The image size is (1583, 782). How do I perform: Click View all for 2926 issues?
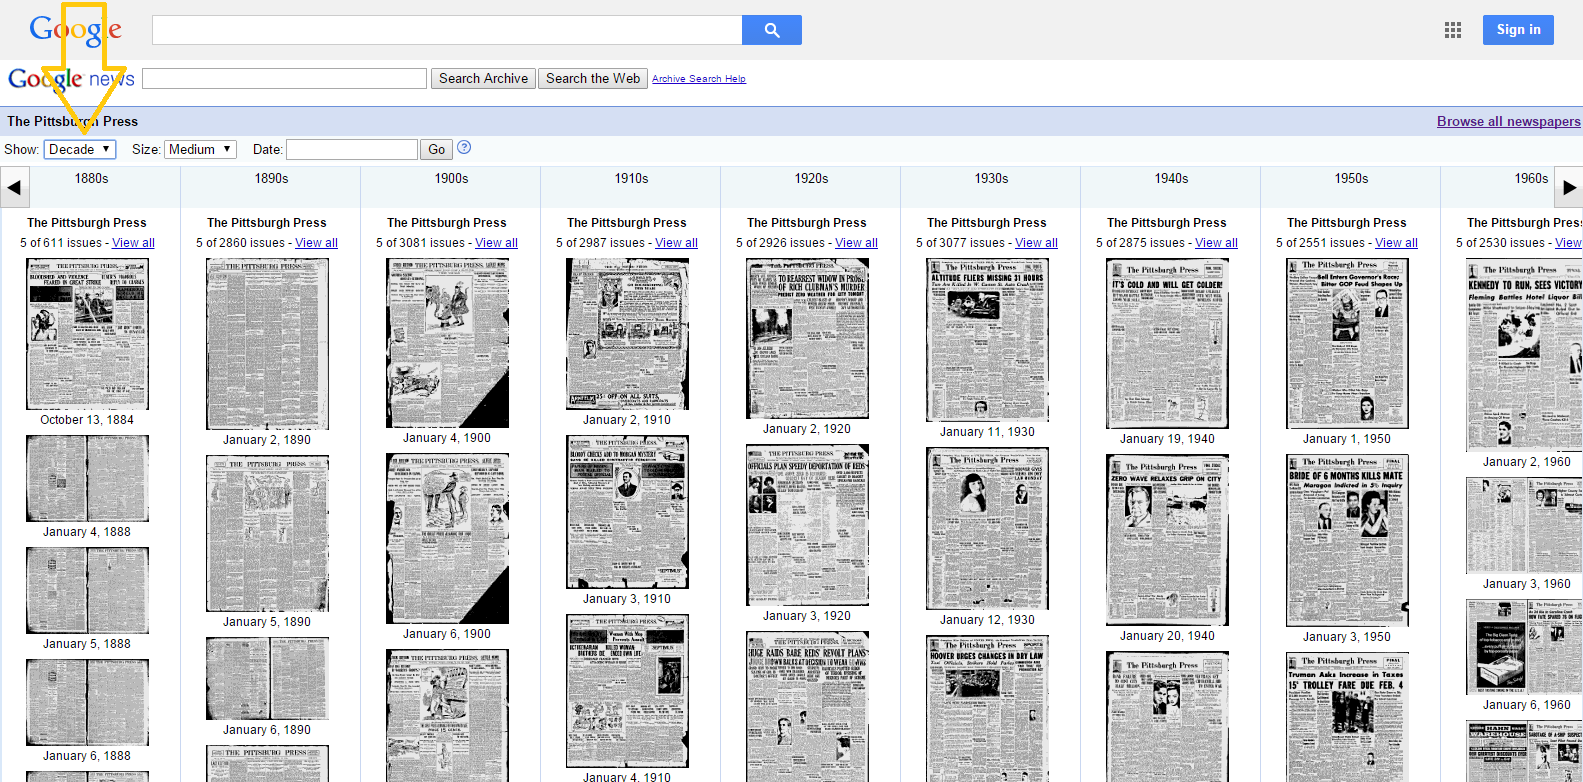click(856, 243)
